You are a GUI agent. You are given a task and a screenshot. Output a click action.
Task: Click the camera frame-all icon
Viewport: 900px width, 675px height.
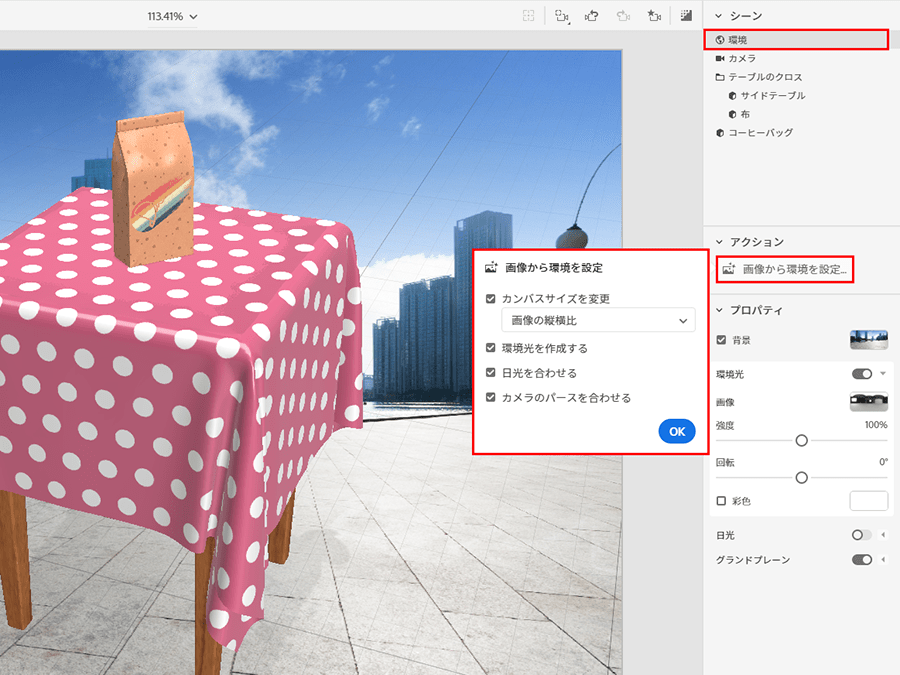pyautogui.click(x=562, y=16)
